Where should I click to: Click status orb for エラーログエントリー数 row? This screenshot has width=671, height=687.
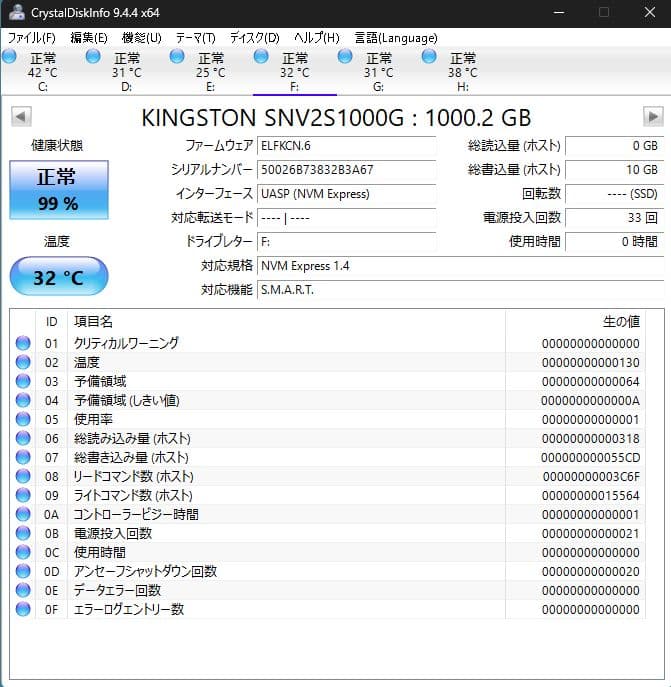[x=23, y=609]
